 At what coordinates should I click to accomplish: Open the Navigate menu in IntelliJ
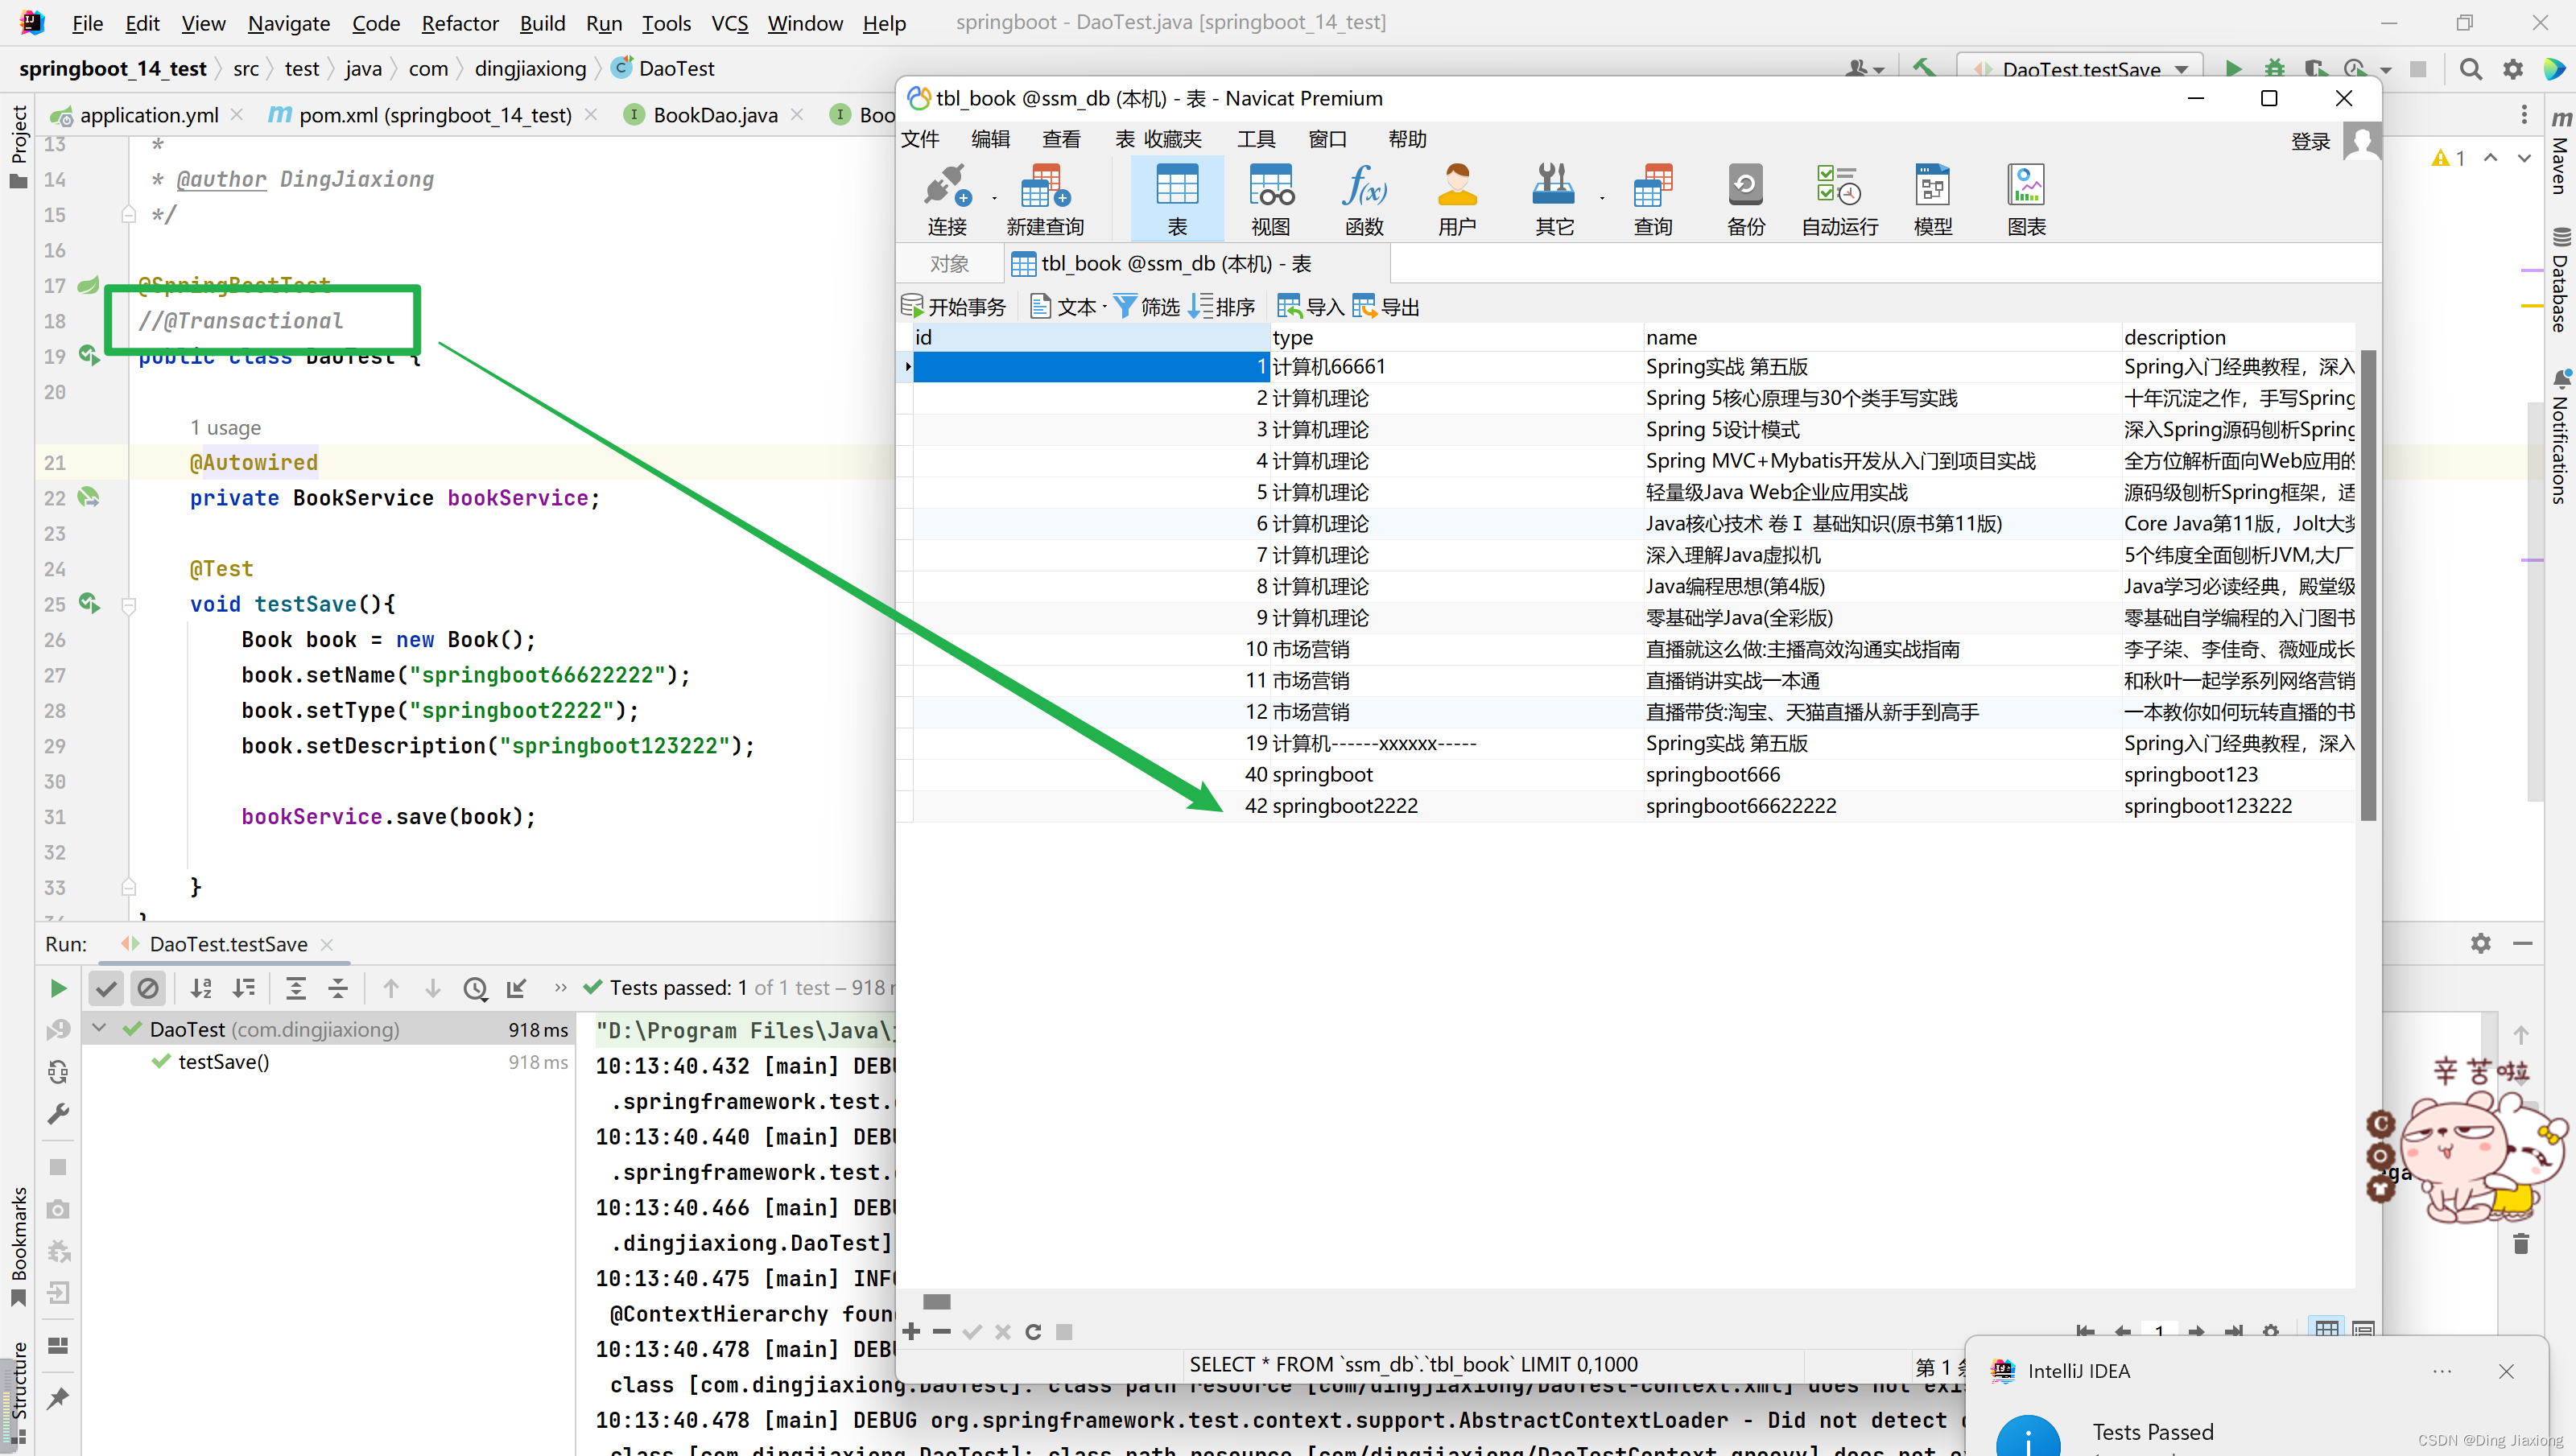[x=288, y=23]
